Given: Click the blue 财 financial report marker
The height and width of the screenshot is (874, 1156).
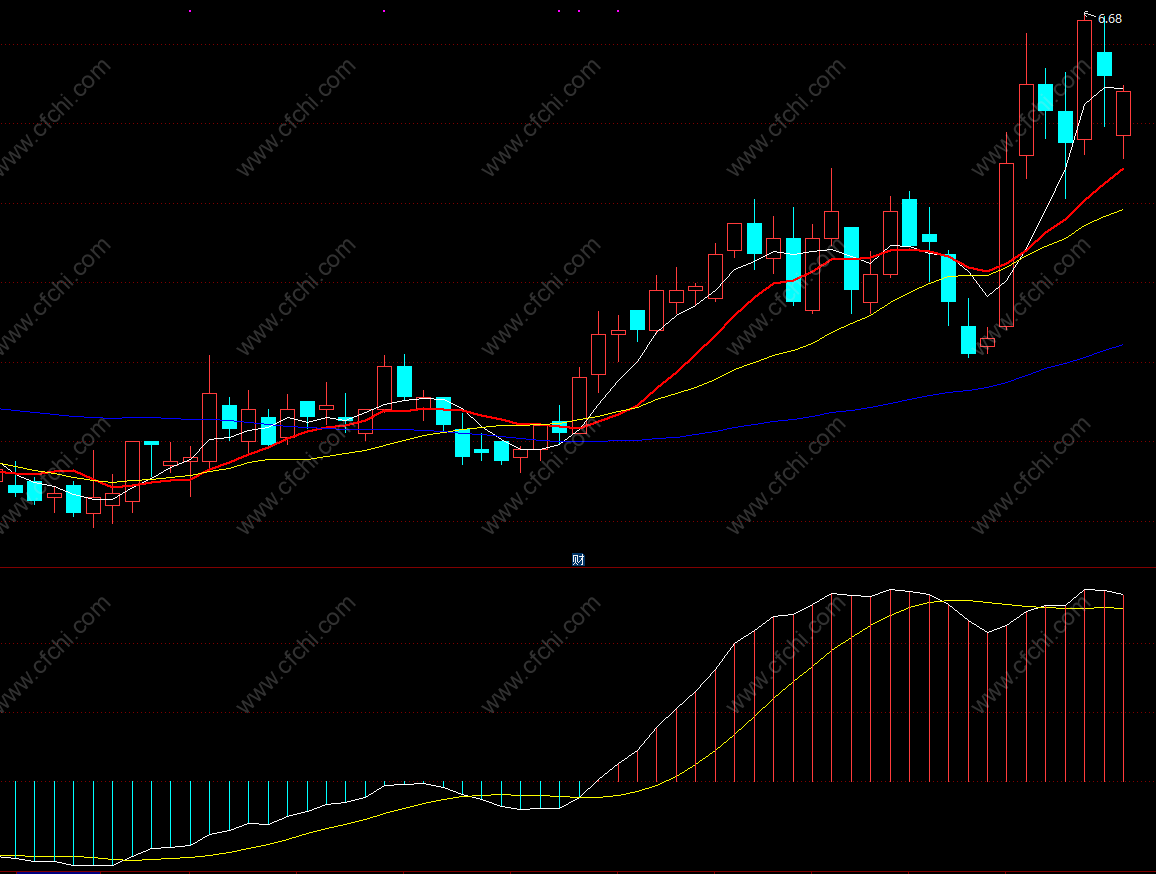Looking at the screenshot, I should 578,560.
